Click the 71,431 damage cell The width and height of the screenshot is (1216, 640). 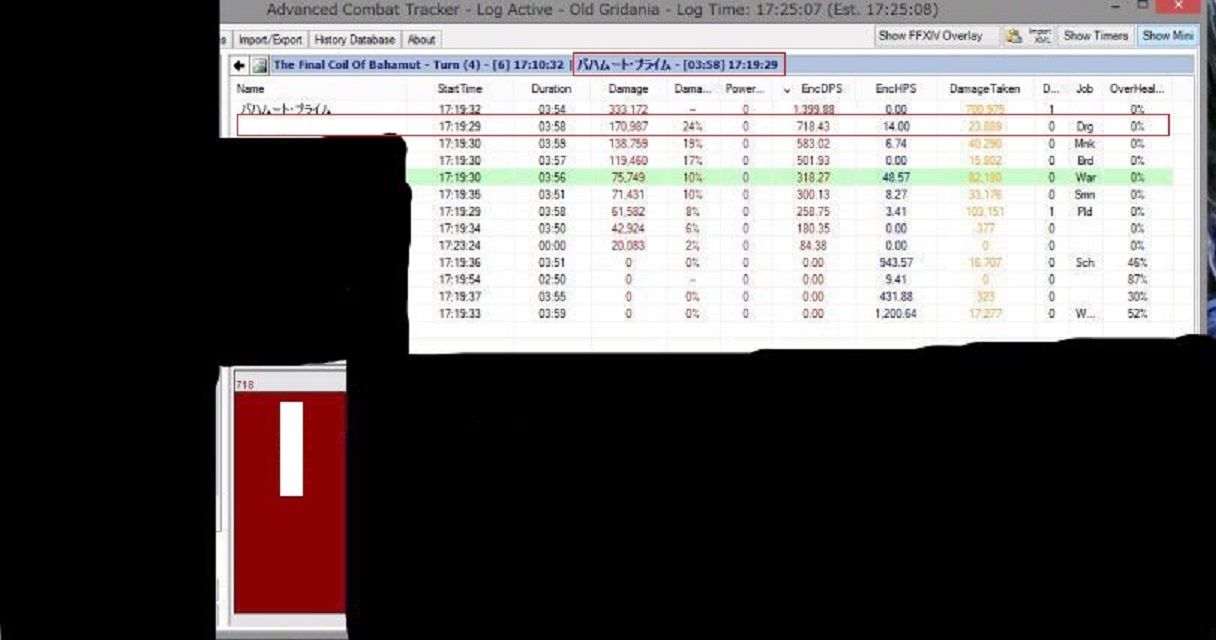(628, 195)
